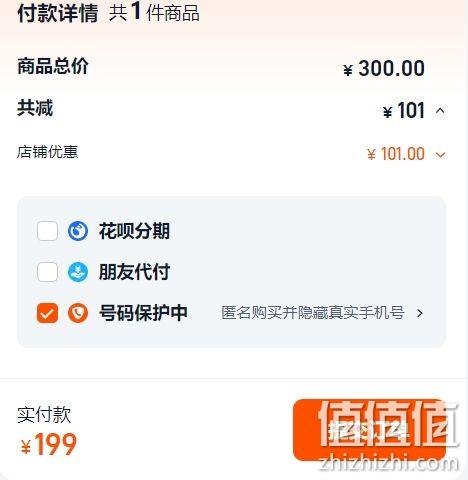Tick the 花呗分期 checkbox
This screenshot has width=468, height=480.
pos(47,231)
